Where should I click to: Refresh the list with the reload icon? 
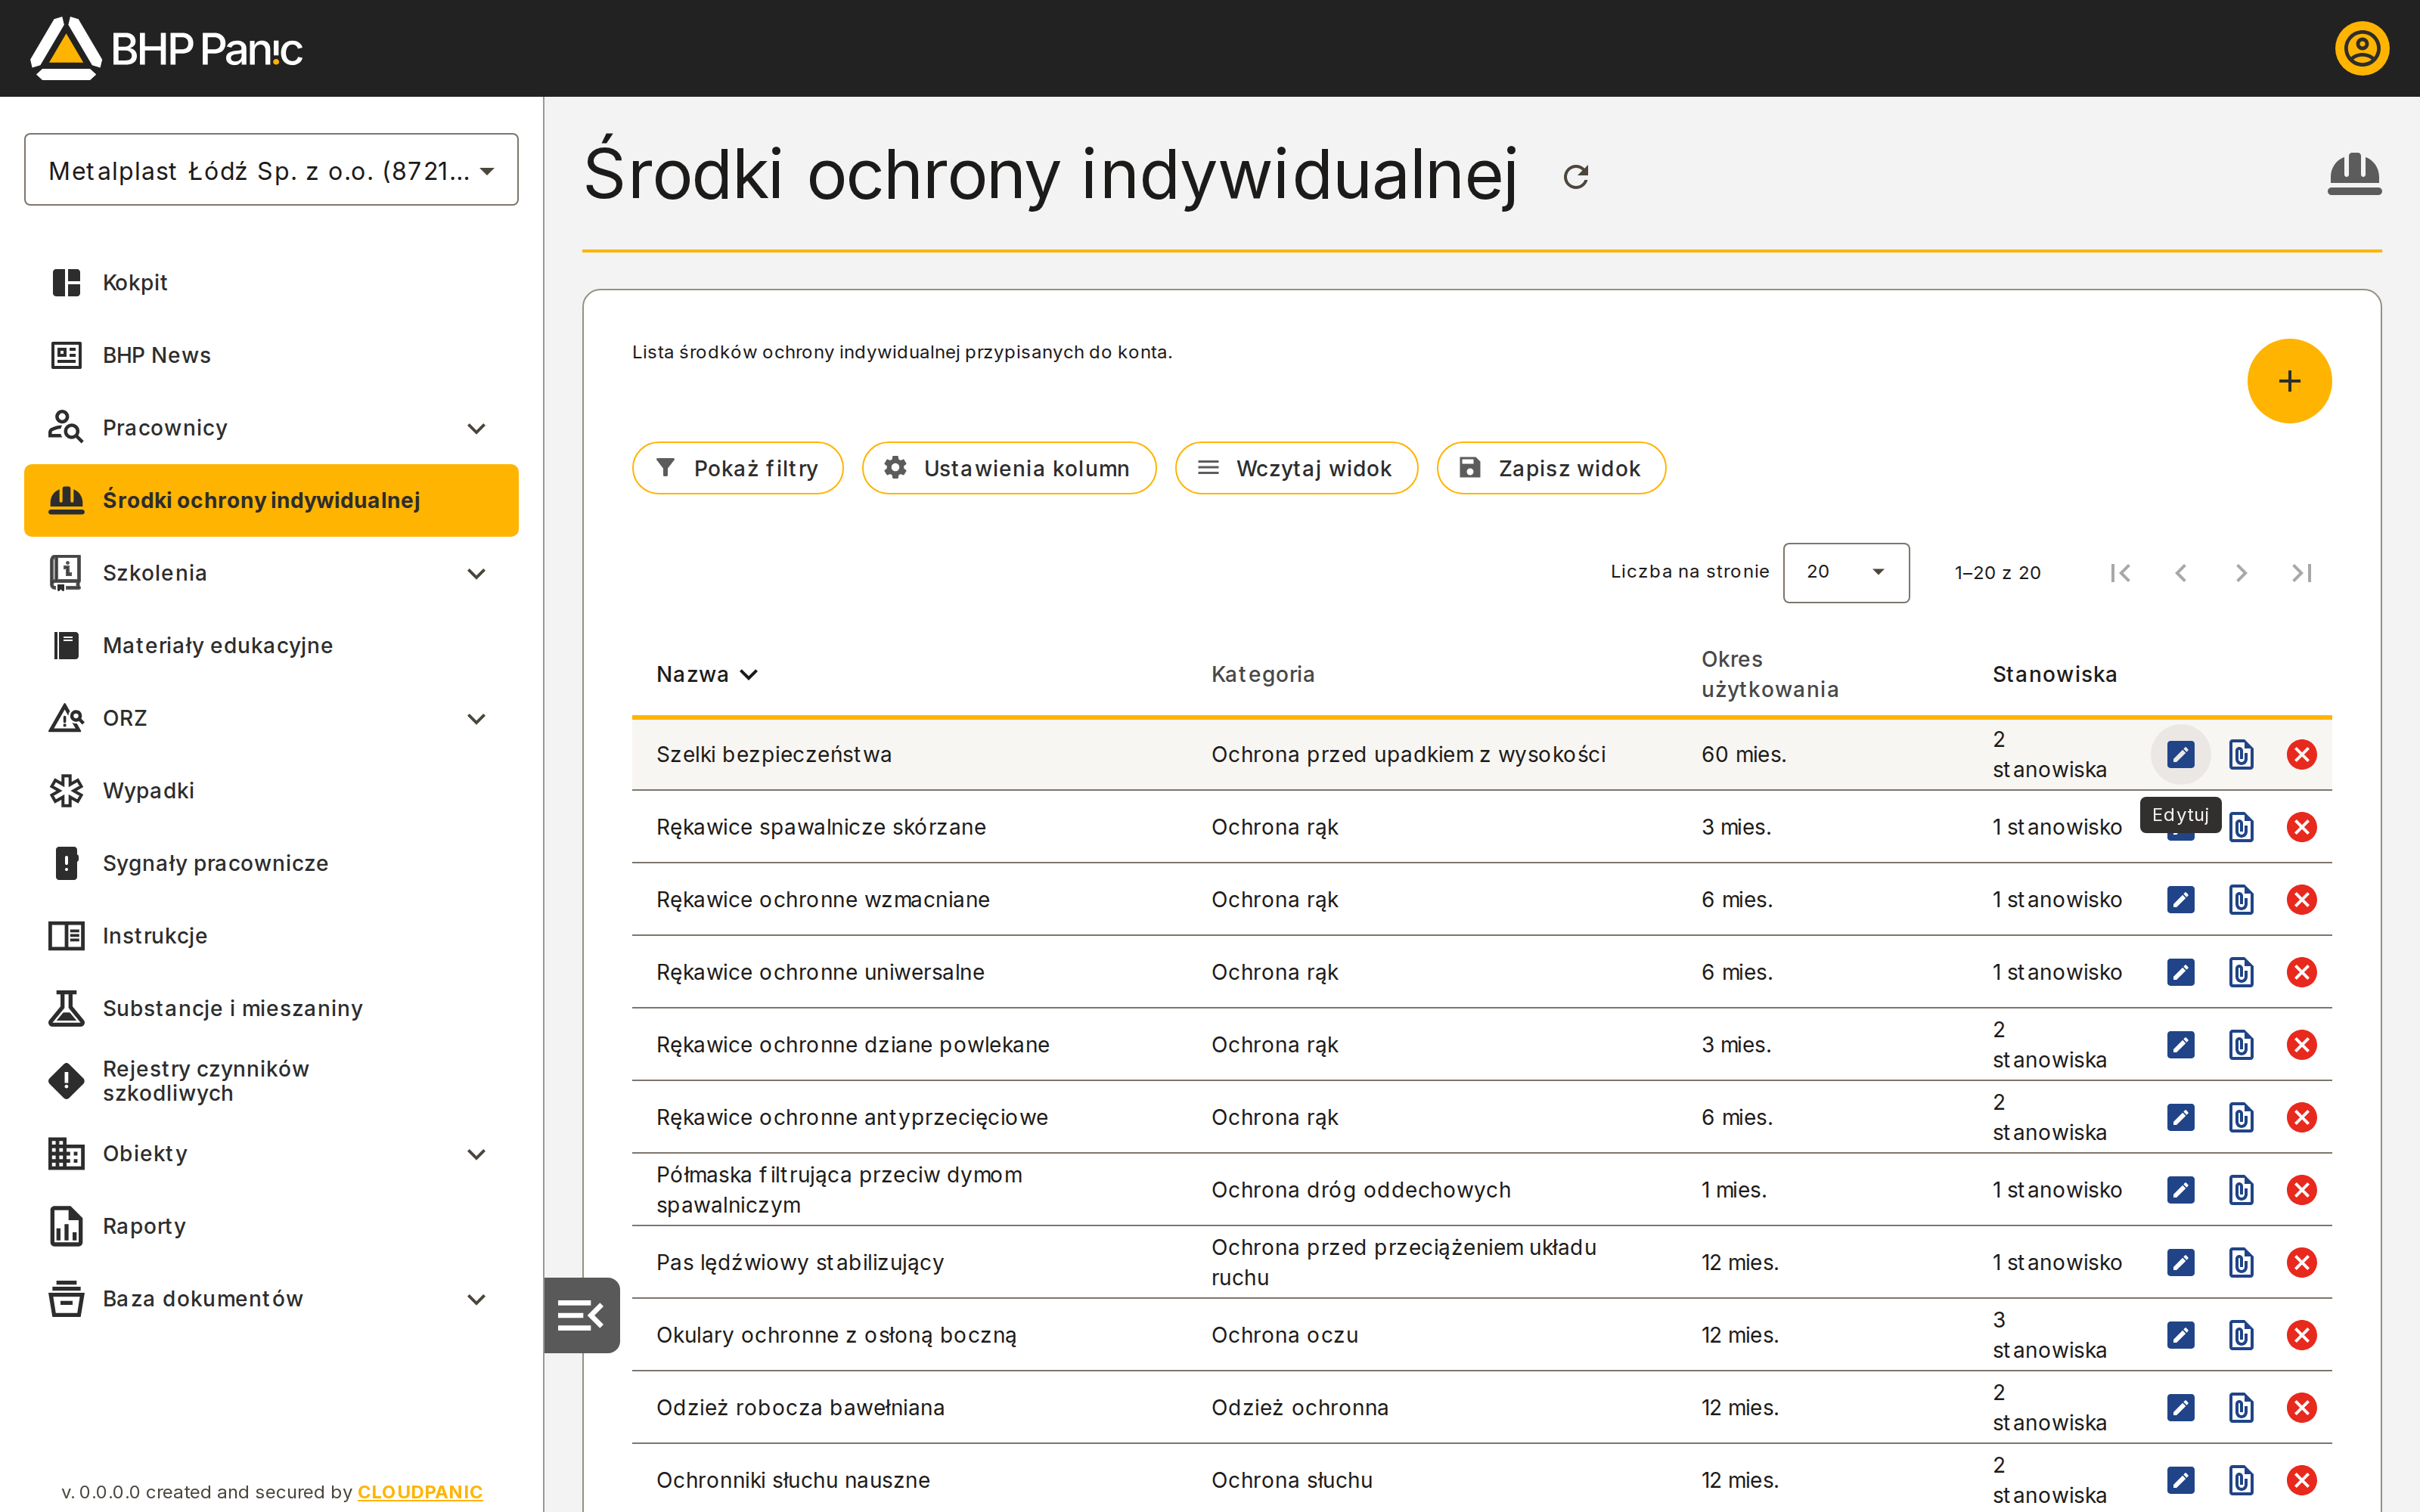1576,177
